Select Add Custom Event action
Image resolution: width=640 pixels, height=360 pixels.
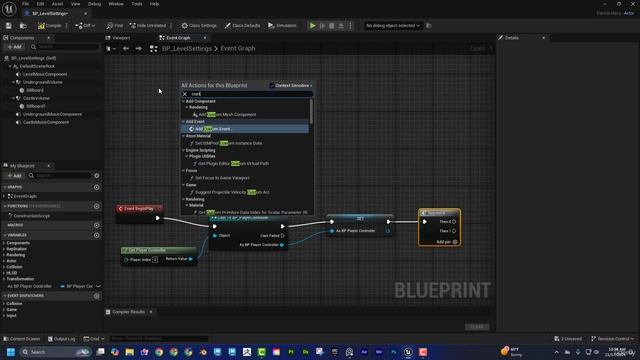(x=244, y=129)
